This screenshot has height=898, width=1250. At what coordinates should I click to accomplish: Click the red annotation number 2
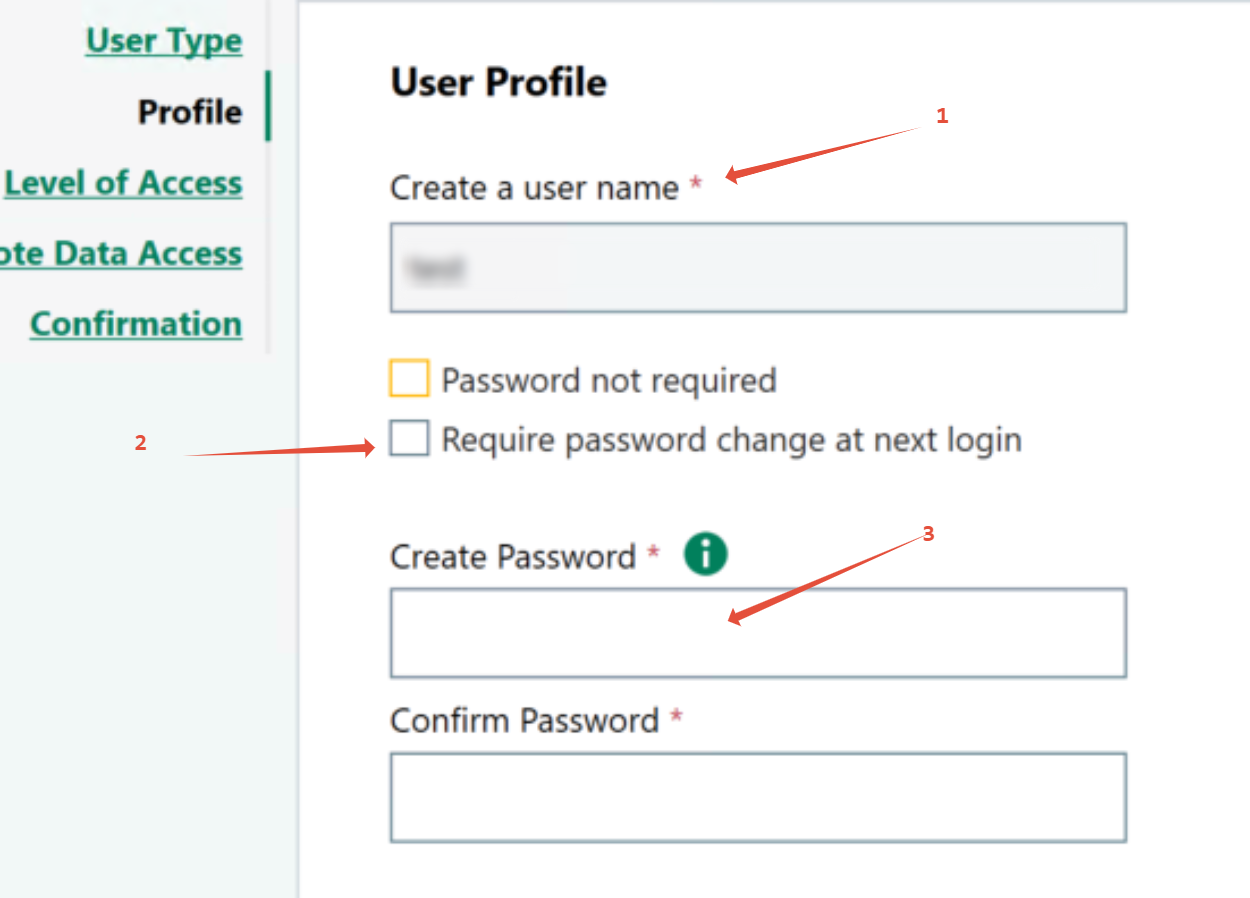141,443
